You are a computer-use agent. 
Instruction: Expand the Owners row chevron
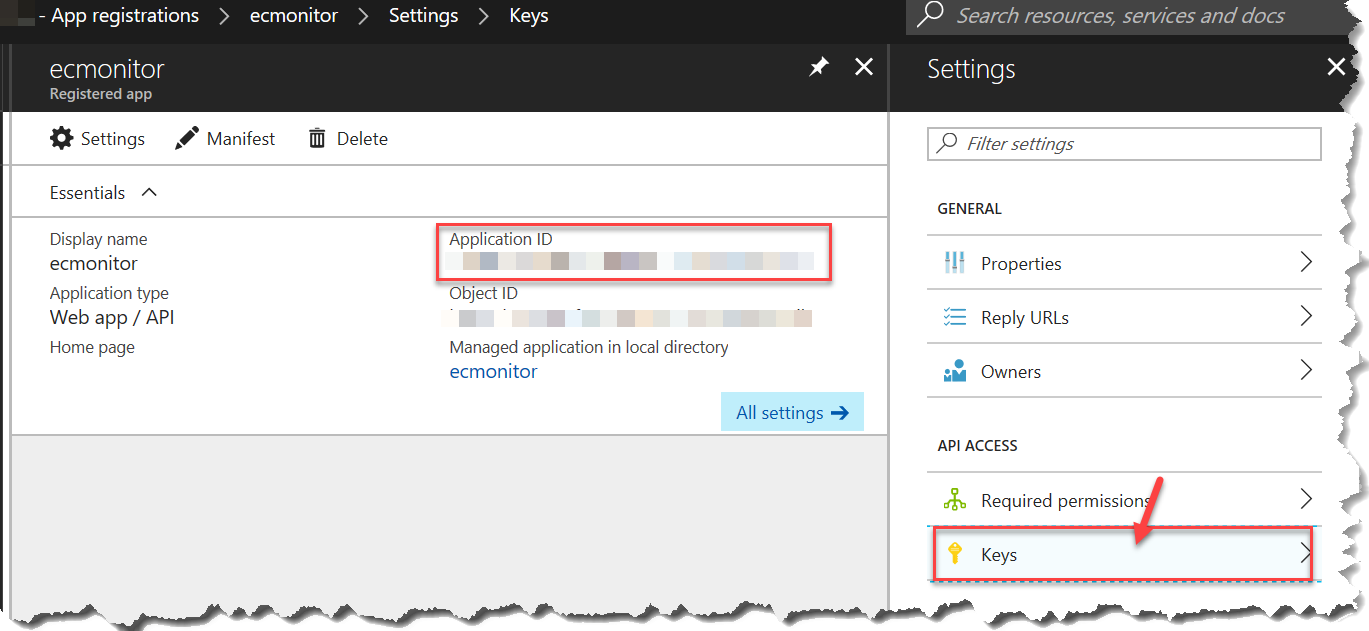1305,370
